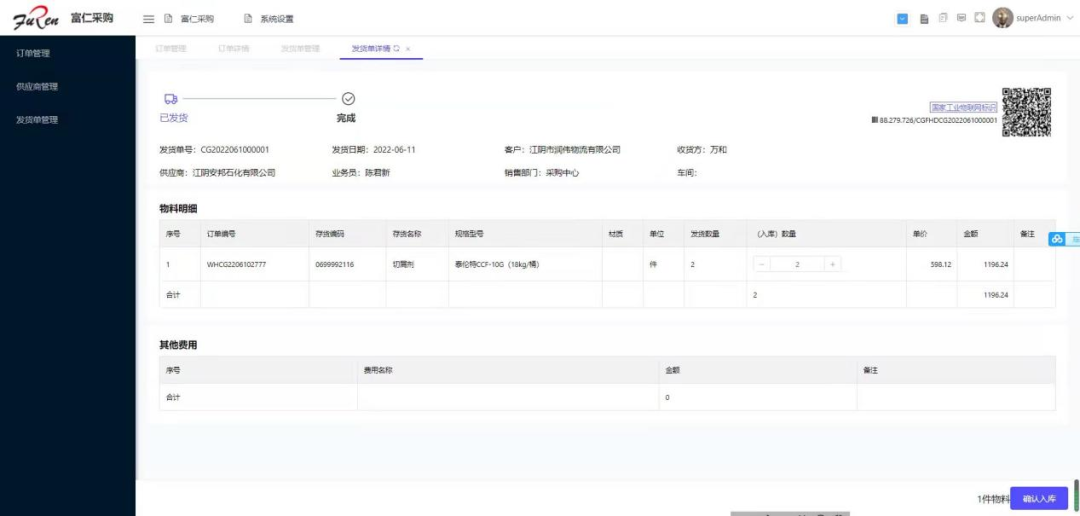The height and width of the screenshot is (516, 1080).
Task: Click supplier 江阴安邦石化有限公司
Action: (233, 173)
